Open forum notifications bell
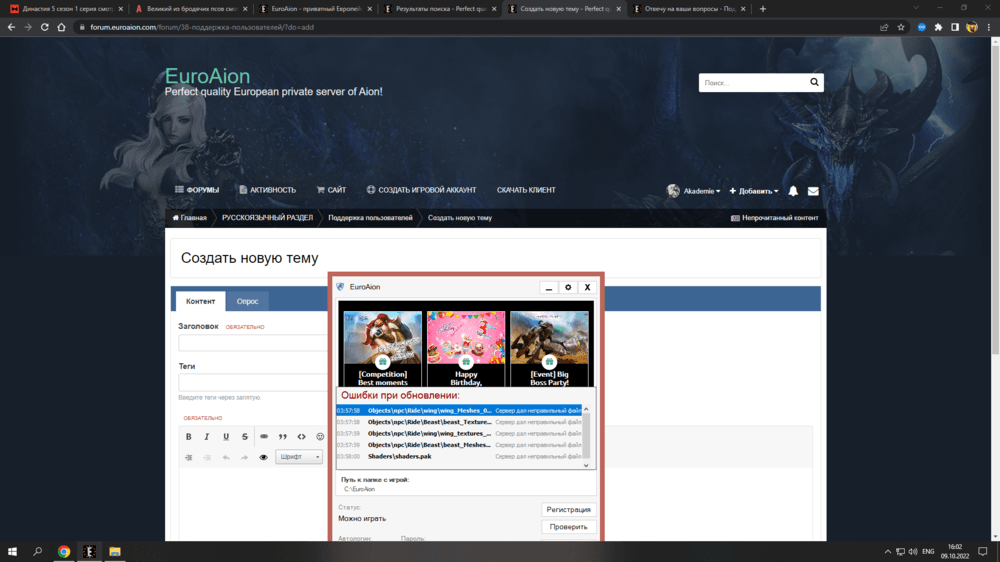Viewport: 1000px width, 562px height. point(793,191)
